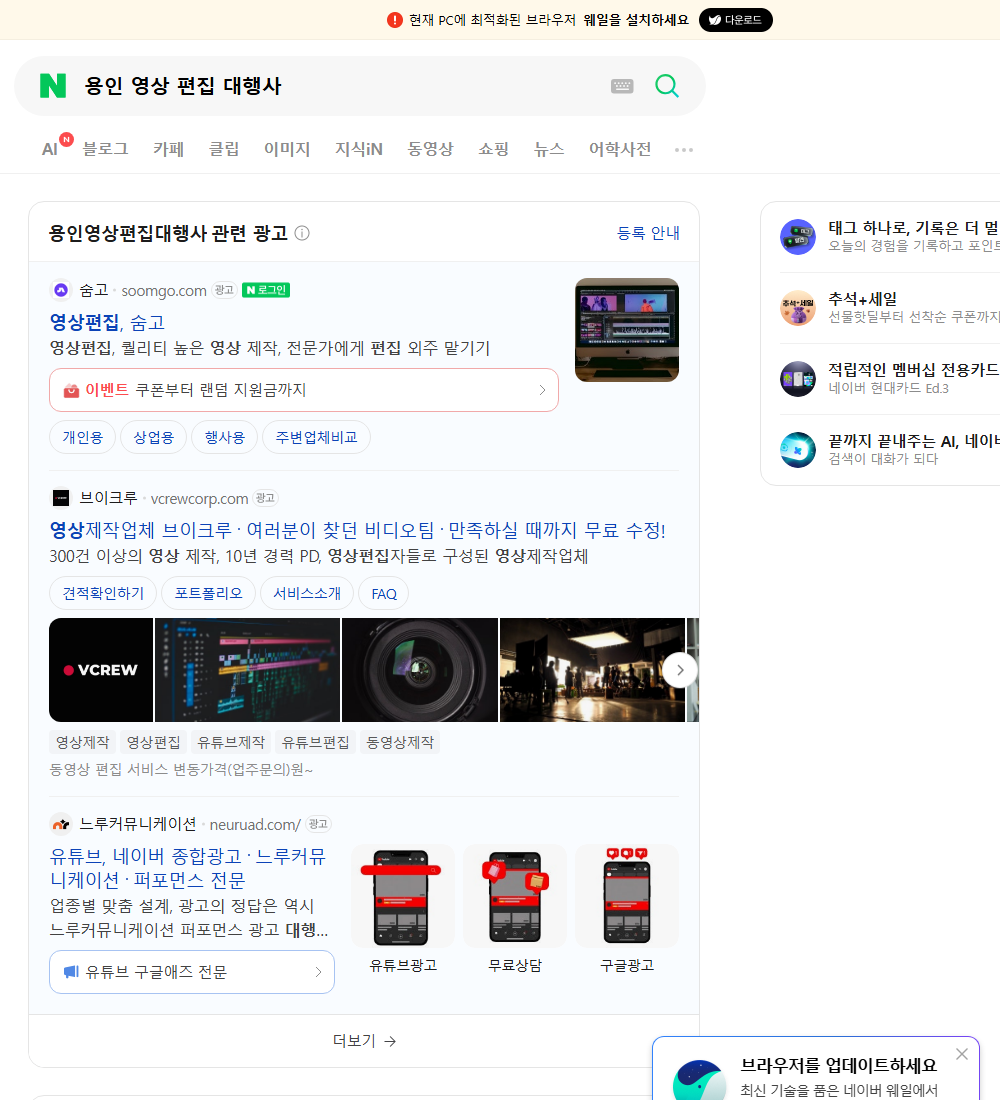Screen dimensions: 1000x1100
Task: Select the 개인용 chip
Action: tap(83, 438)
